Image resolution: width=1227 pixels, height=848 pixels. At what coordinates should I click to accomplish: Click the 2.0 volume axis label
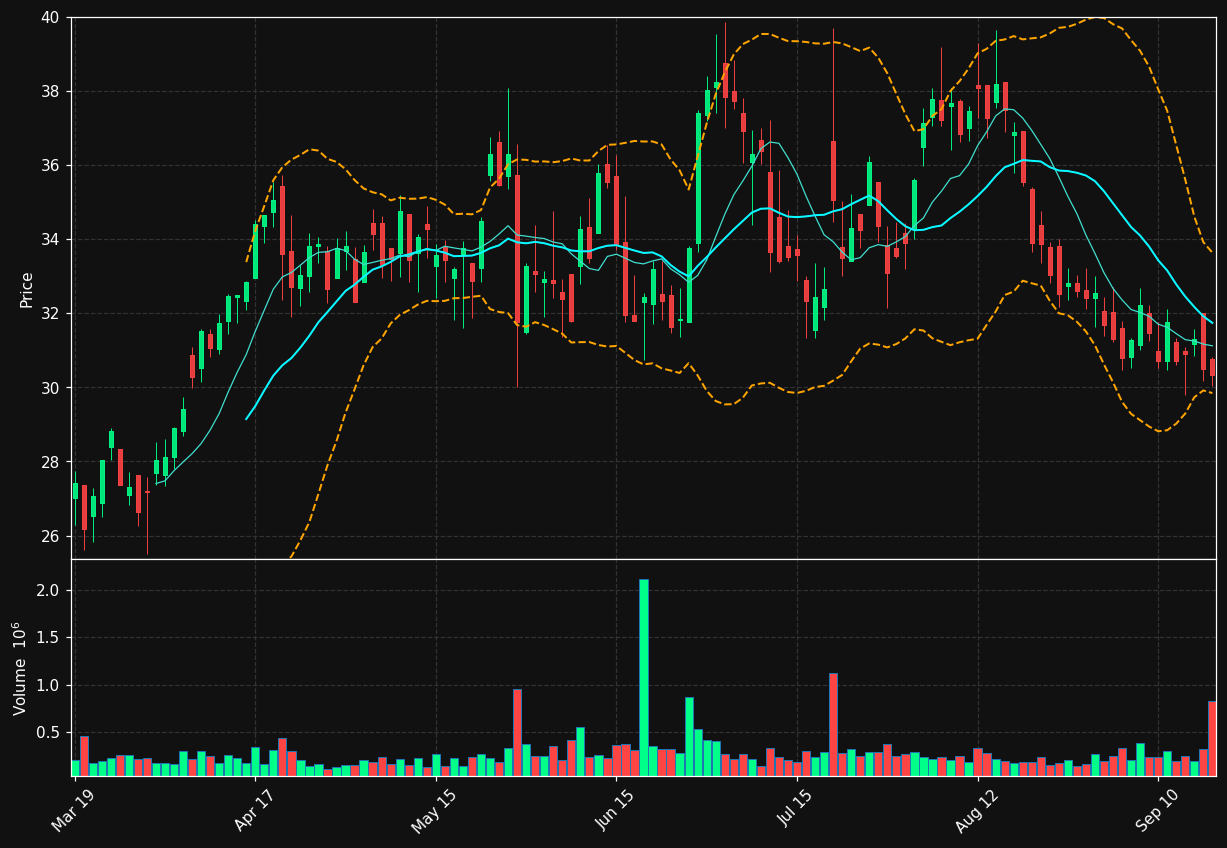click(x=48, y=590)
